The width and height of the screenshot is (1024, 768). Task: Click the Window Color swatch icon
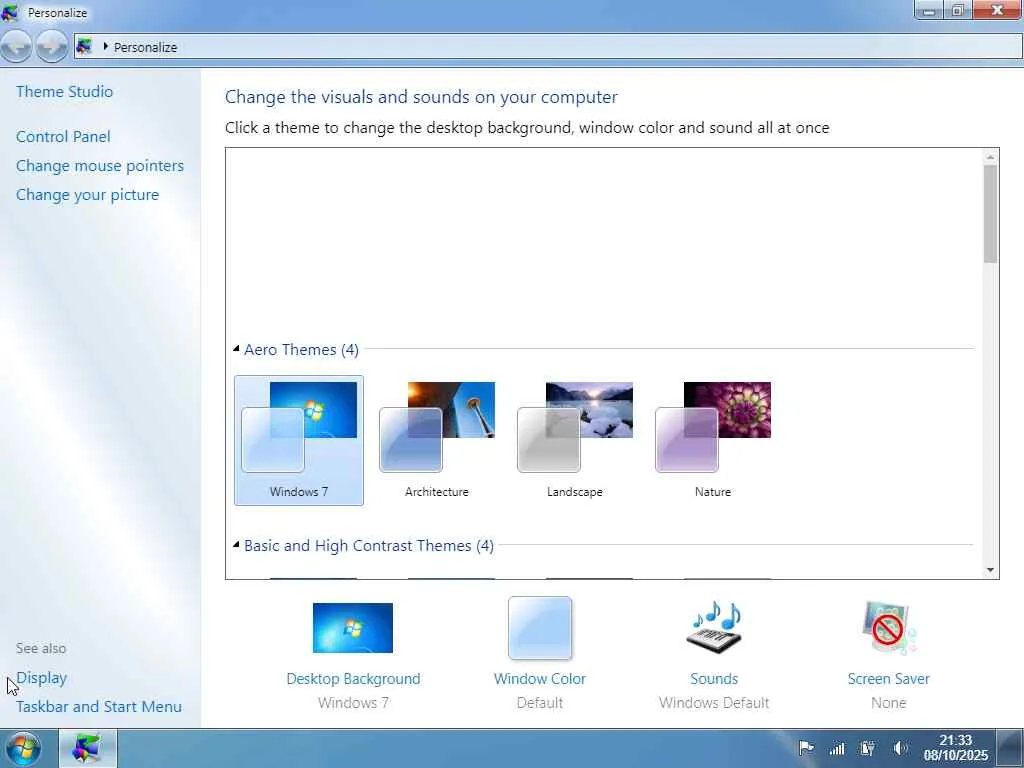tap(540, 628)
